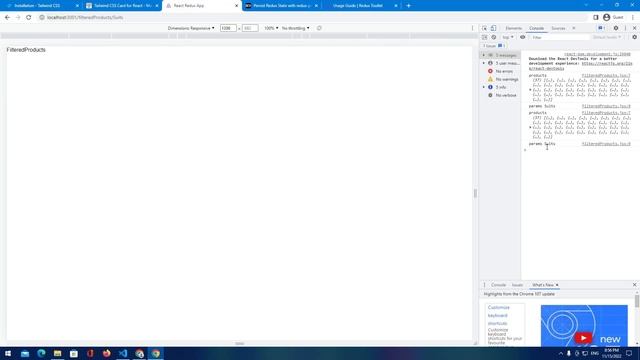Open DevTools kebab menu beside the gear

coord(625,28)
